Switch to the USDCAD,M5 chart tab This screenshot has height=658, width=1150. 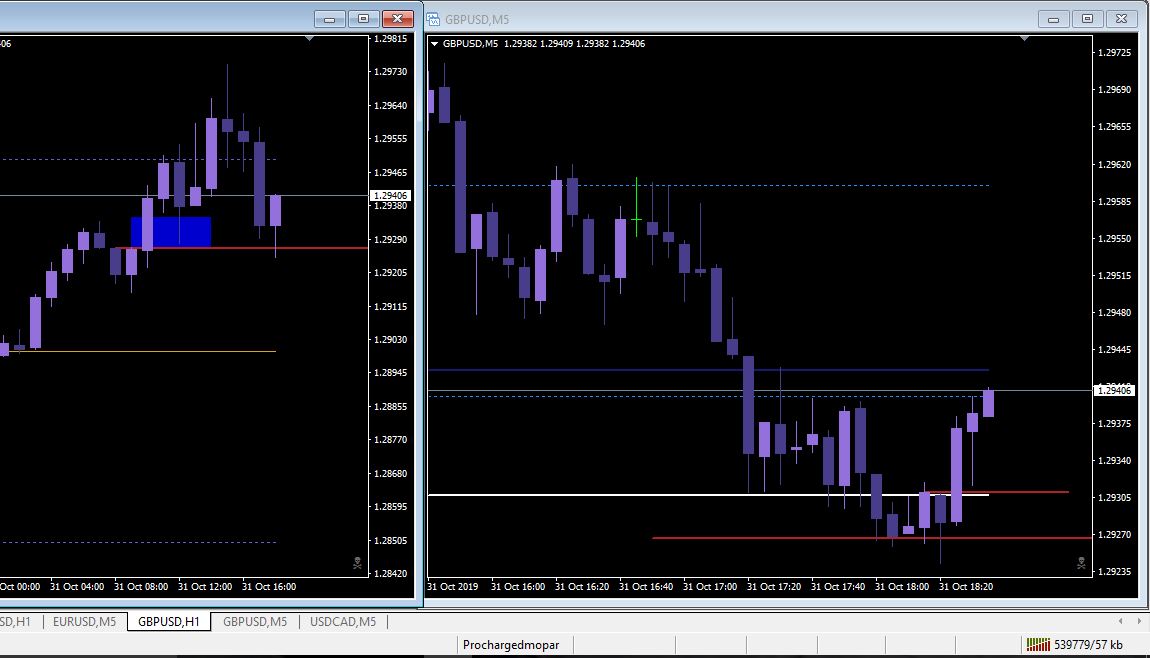[343, 622]
